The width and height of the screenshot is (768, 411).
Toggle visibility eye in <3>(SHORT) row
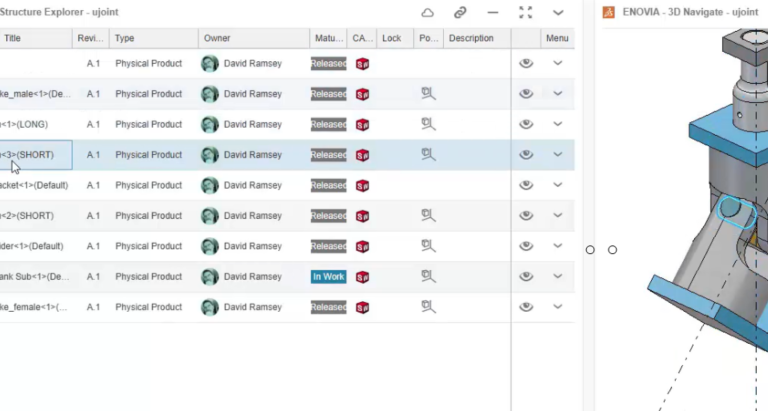(526, 154)
